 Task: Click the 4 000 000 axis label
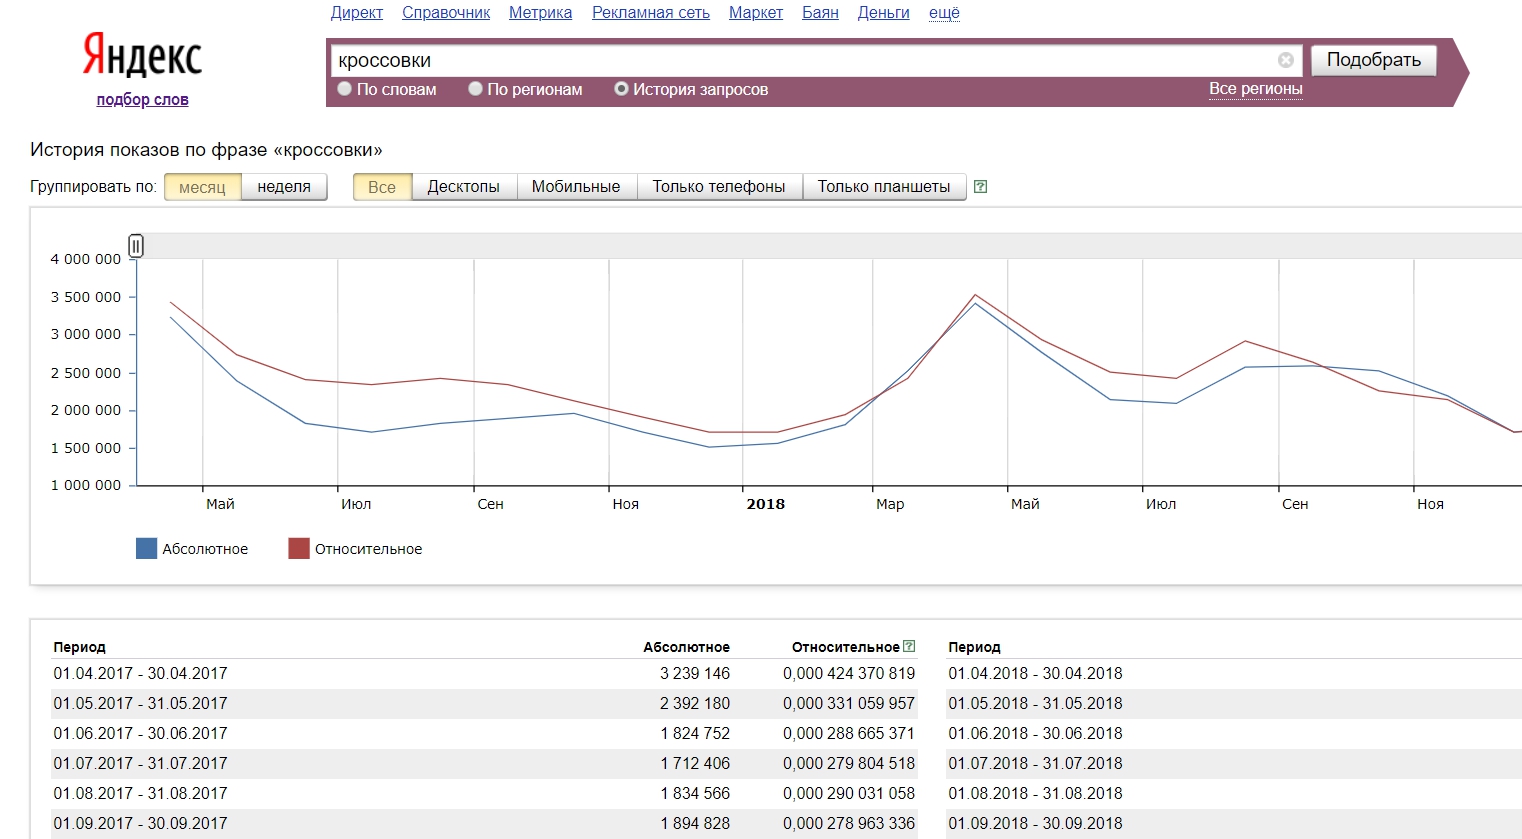(x=86, y=259)
